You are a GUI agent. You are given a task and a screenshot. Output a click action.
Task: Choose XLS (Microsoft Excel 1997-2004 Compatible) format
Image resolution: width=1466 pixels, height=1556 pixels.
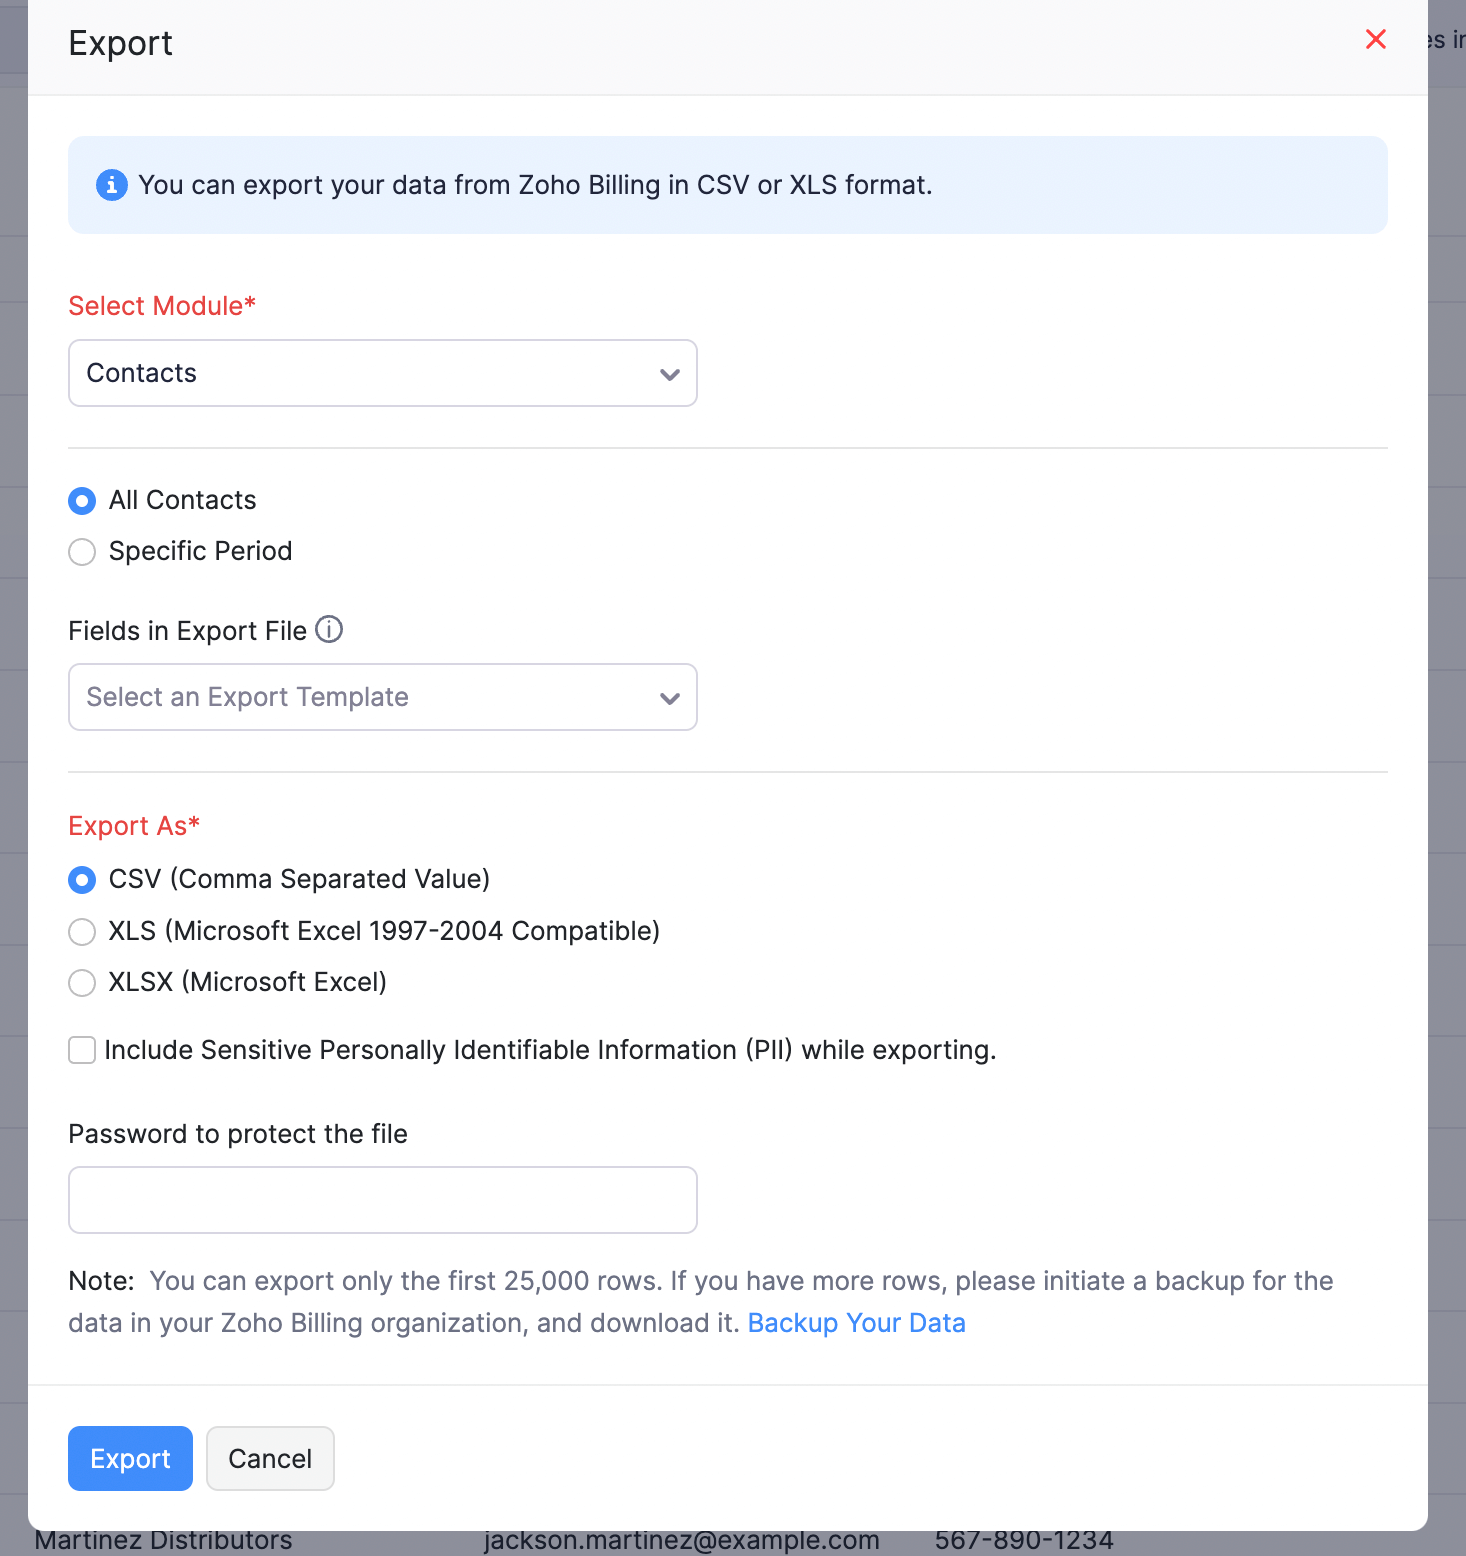point(82,932)
